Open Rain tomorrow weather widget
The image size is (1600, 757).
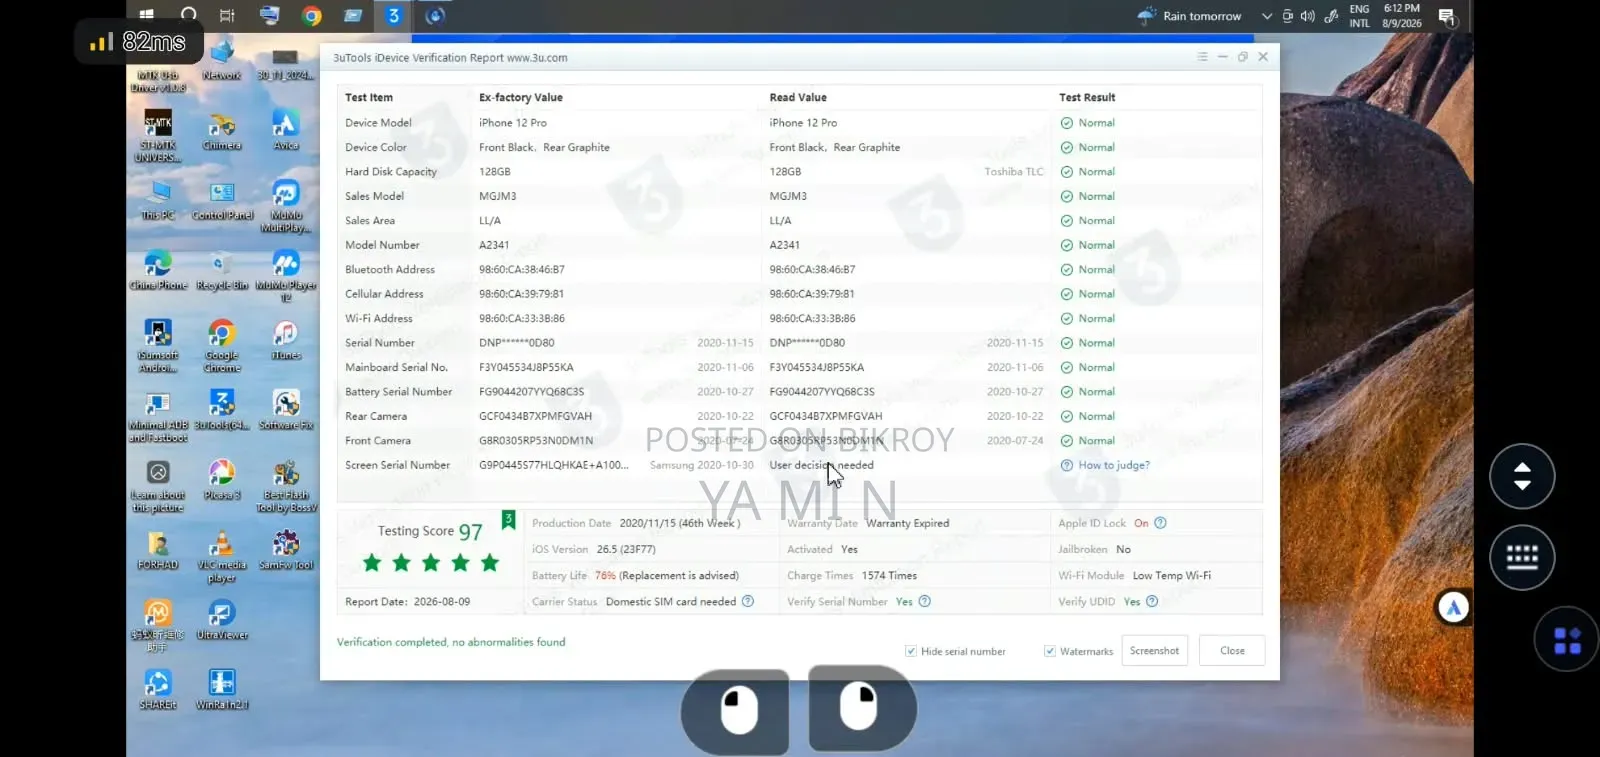pyautogui.click(x=1190, y=16)
